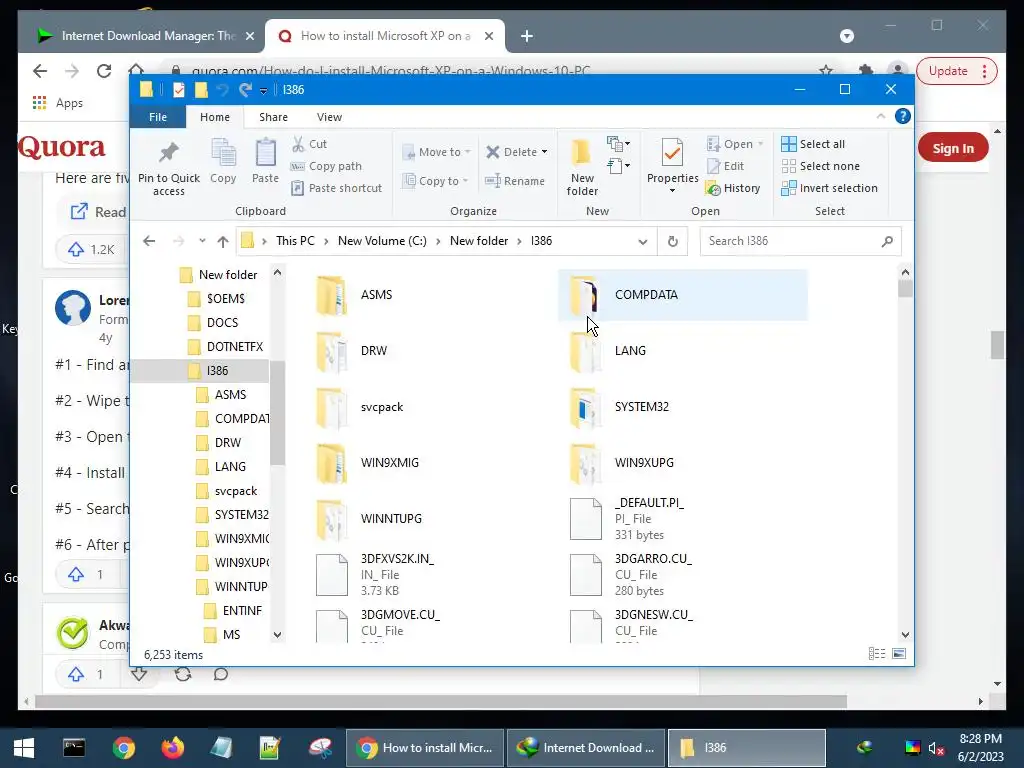Click Rename in the Organize group

coord(515,181)
